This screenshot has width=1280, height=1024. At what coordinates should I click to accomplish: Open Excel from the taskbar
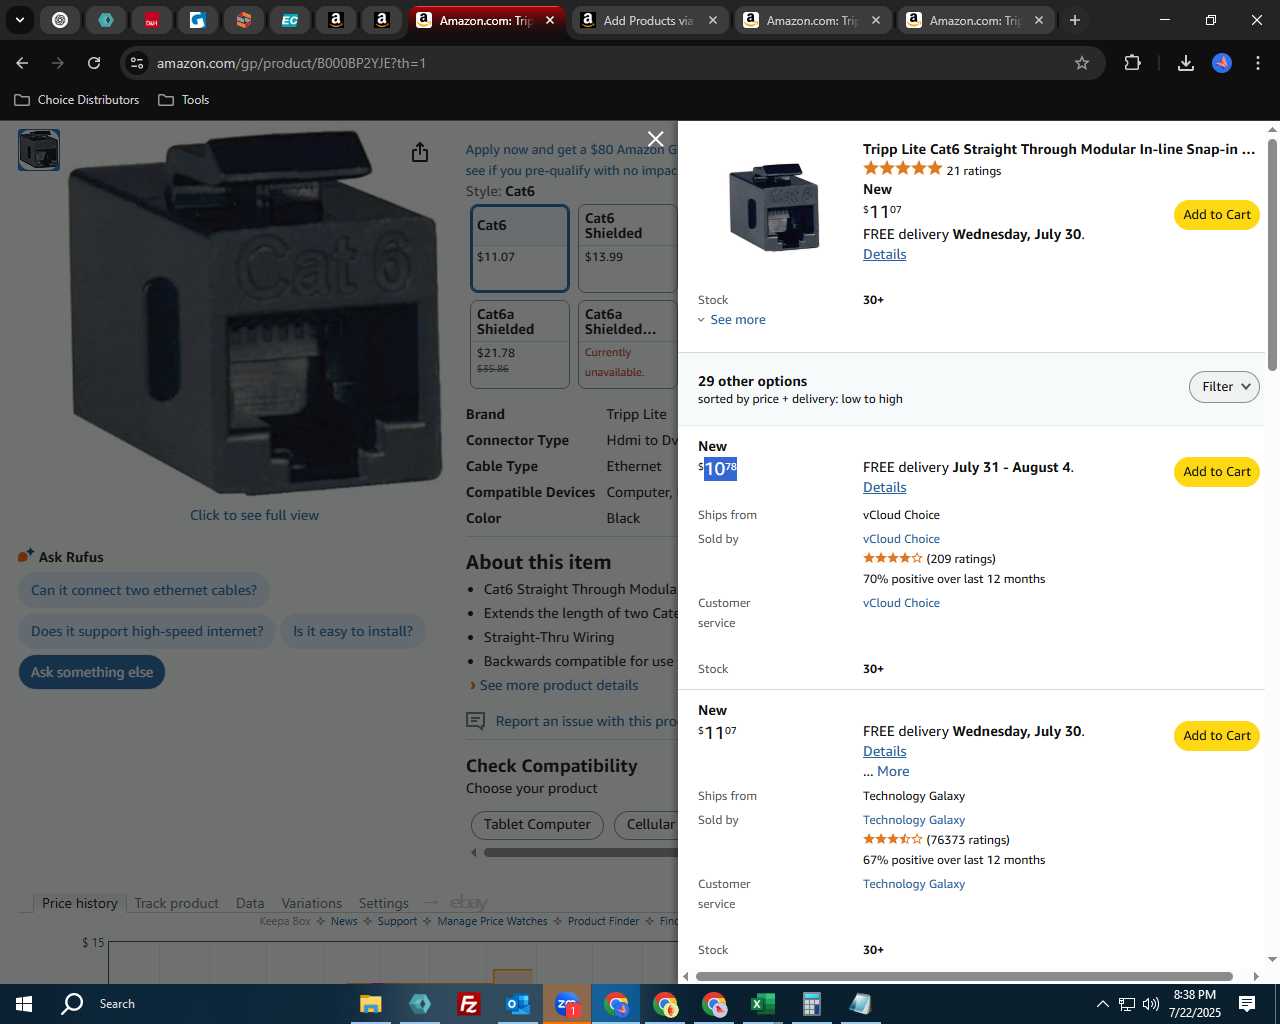[763, 1004]
